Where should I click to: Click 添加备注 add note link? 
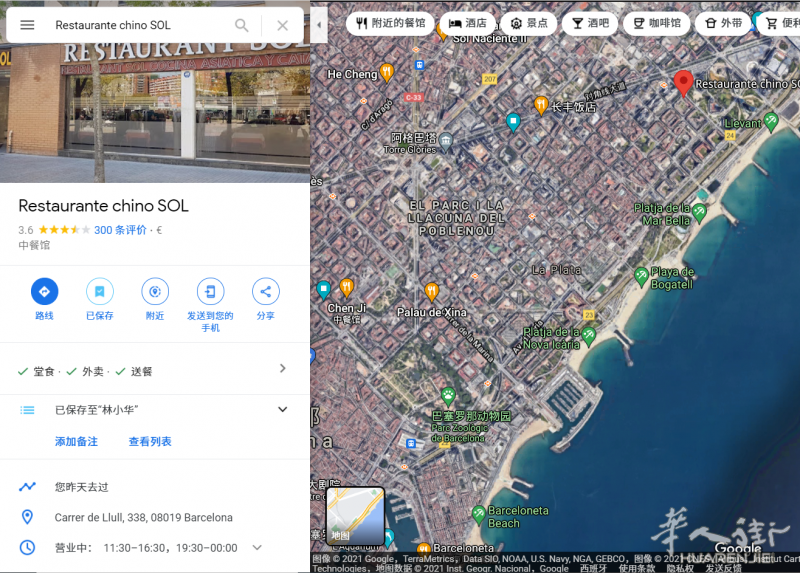tap(77, 441)
